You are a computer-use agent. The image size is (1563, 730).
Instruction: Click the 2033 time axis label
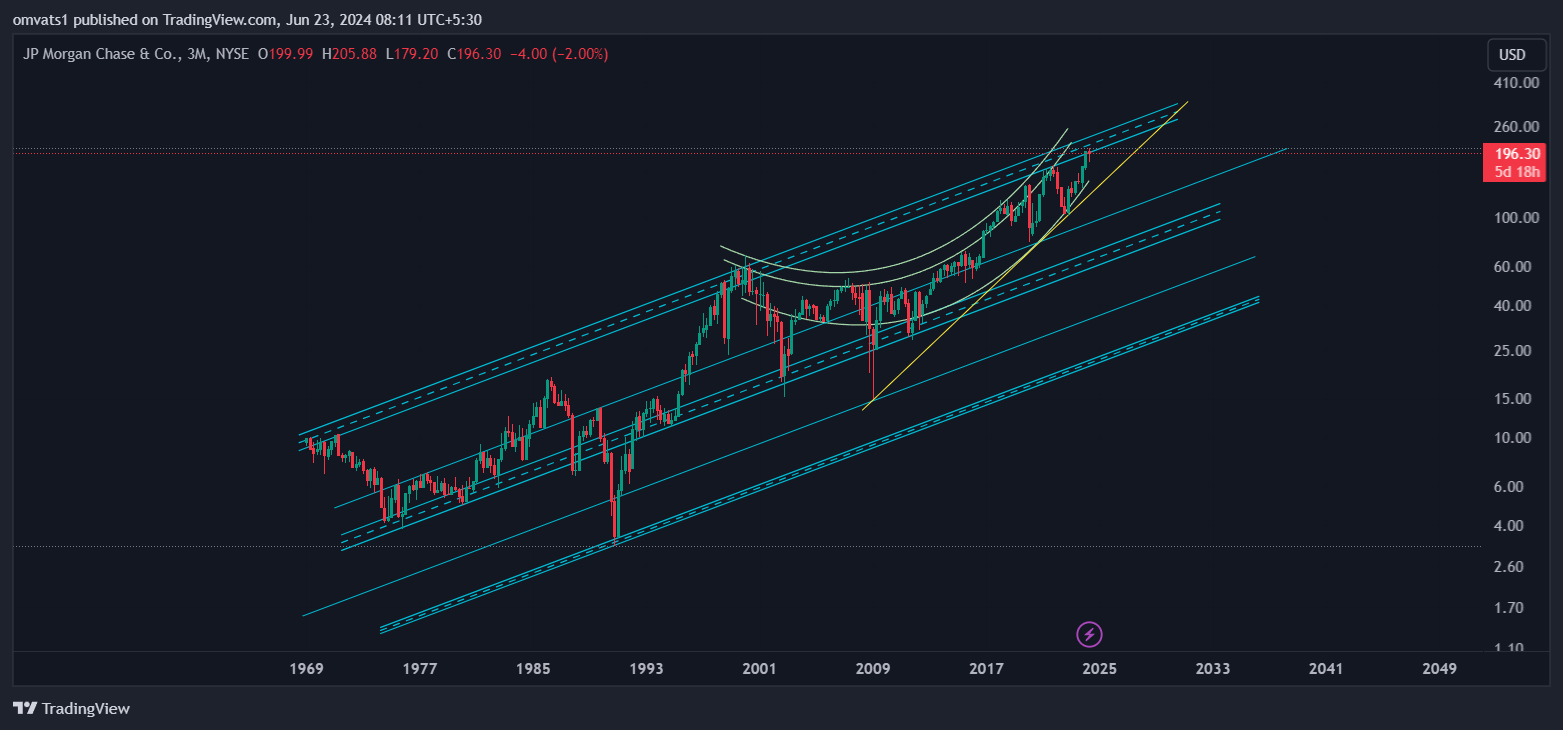point(1213,668)
